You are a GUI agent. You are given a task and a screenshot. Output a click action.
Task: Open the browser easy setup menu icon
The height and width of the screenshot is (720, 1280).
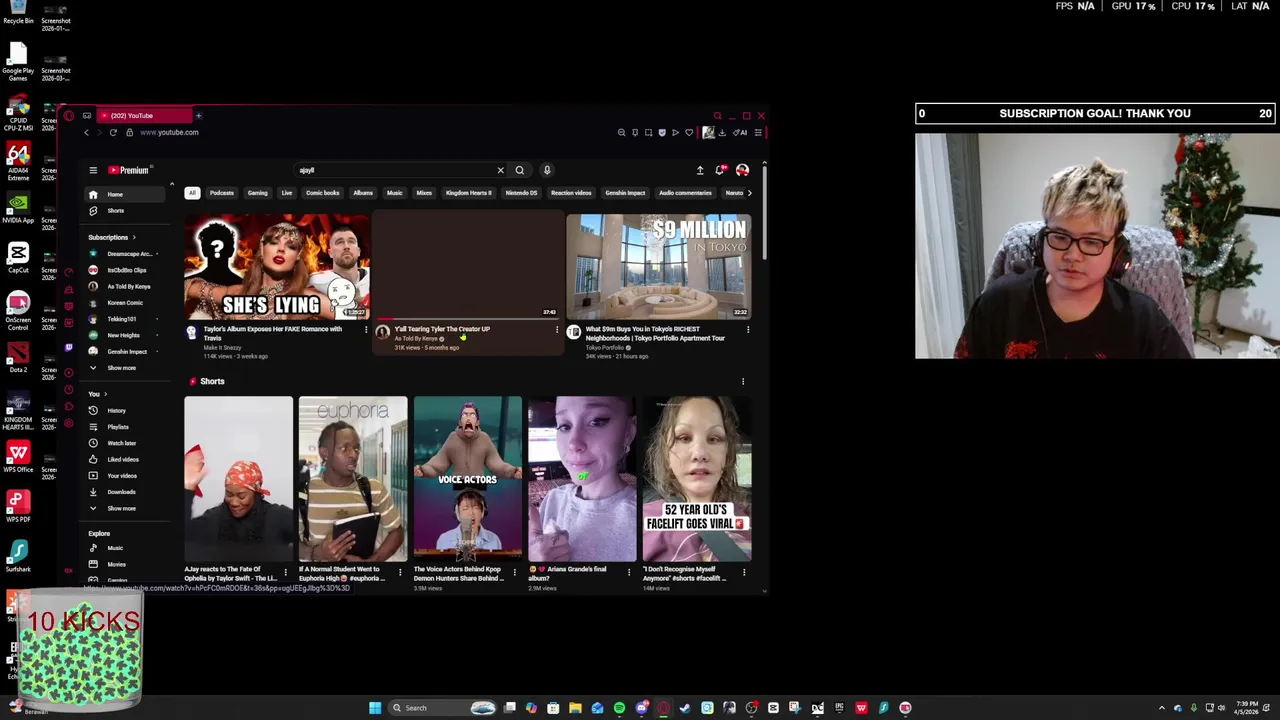coord(758,132)
